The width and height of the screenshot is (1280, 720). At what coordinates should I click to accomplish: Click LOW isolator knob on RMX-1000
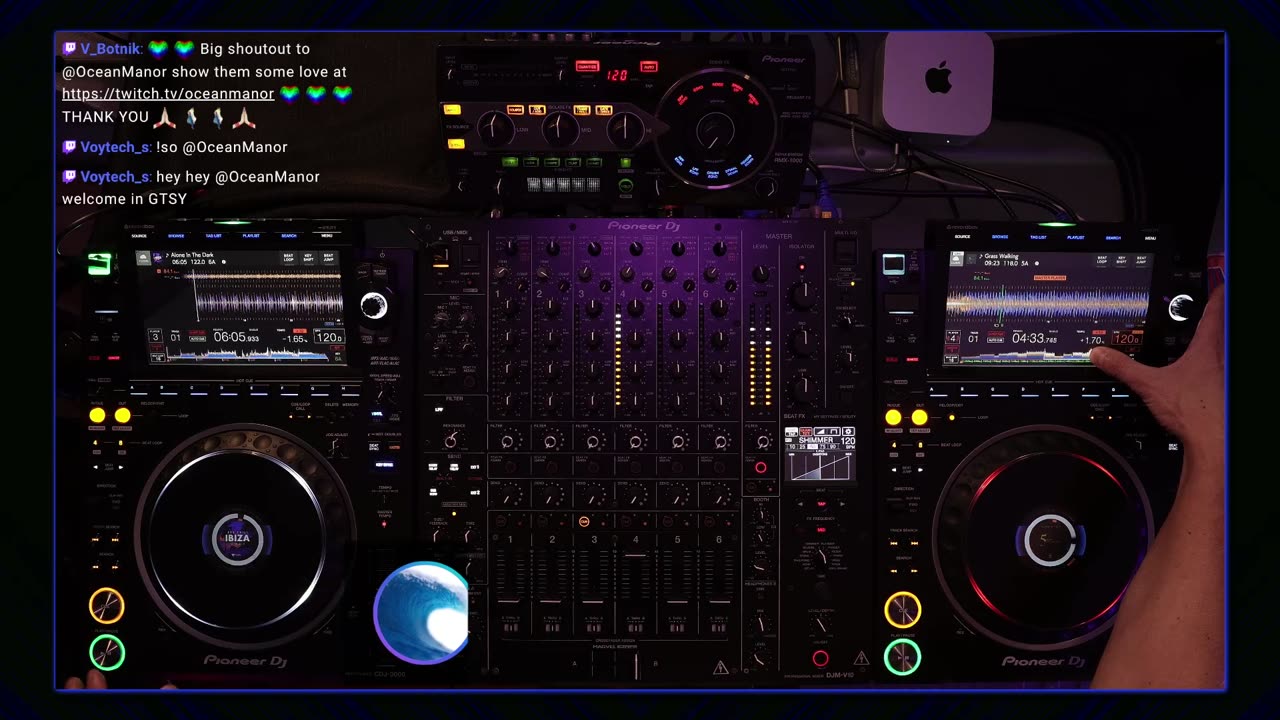(494, 127)
